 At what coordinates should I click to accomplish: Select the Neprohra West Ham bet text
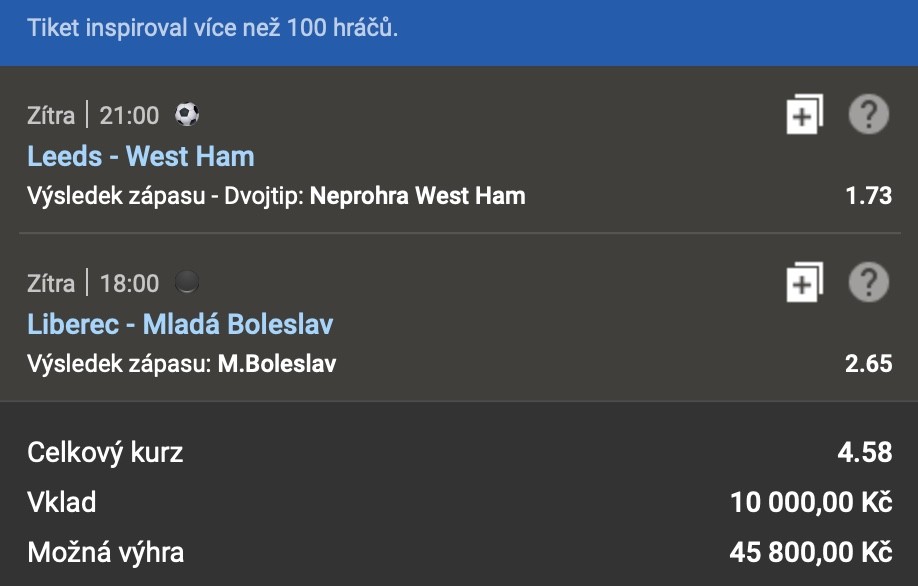417,196
